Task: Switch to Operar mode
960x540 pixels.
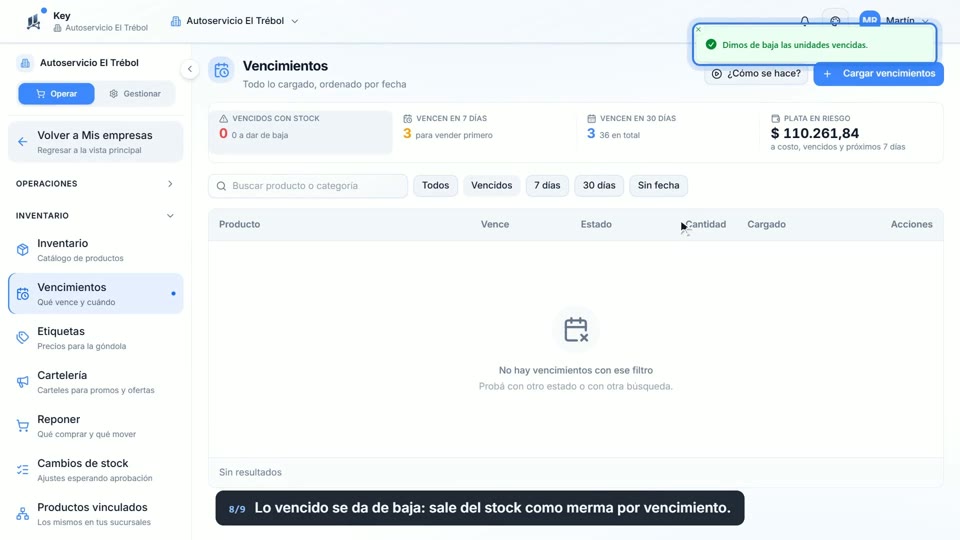Action: tap(56, 94)
